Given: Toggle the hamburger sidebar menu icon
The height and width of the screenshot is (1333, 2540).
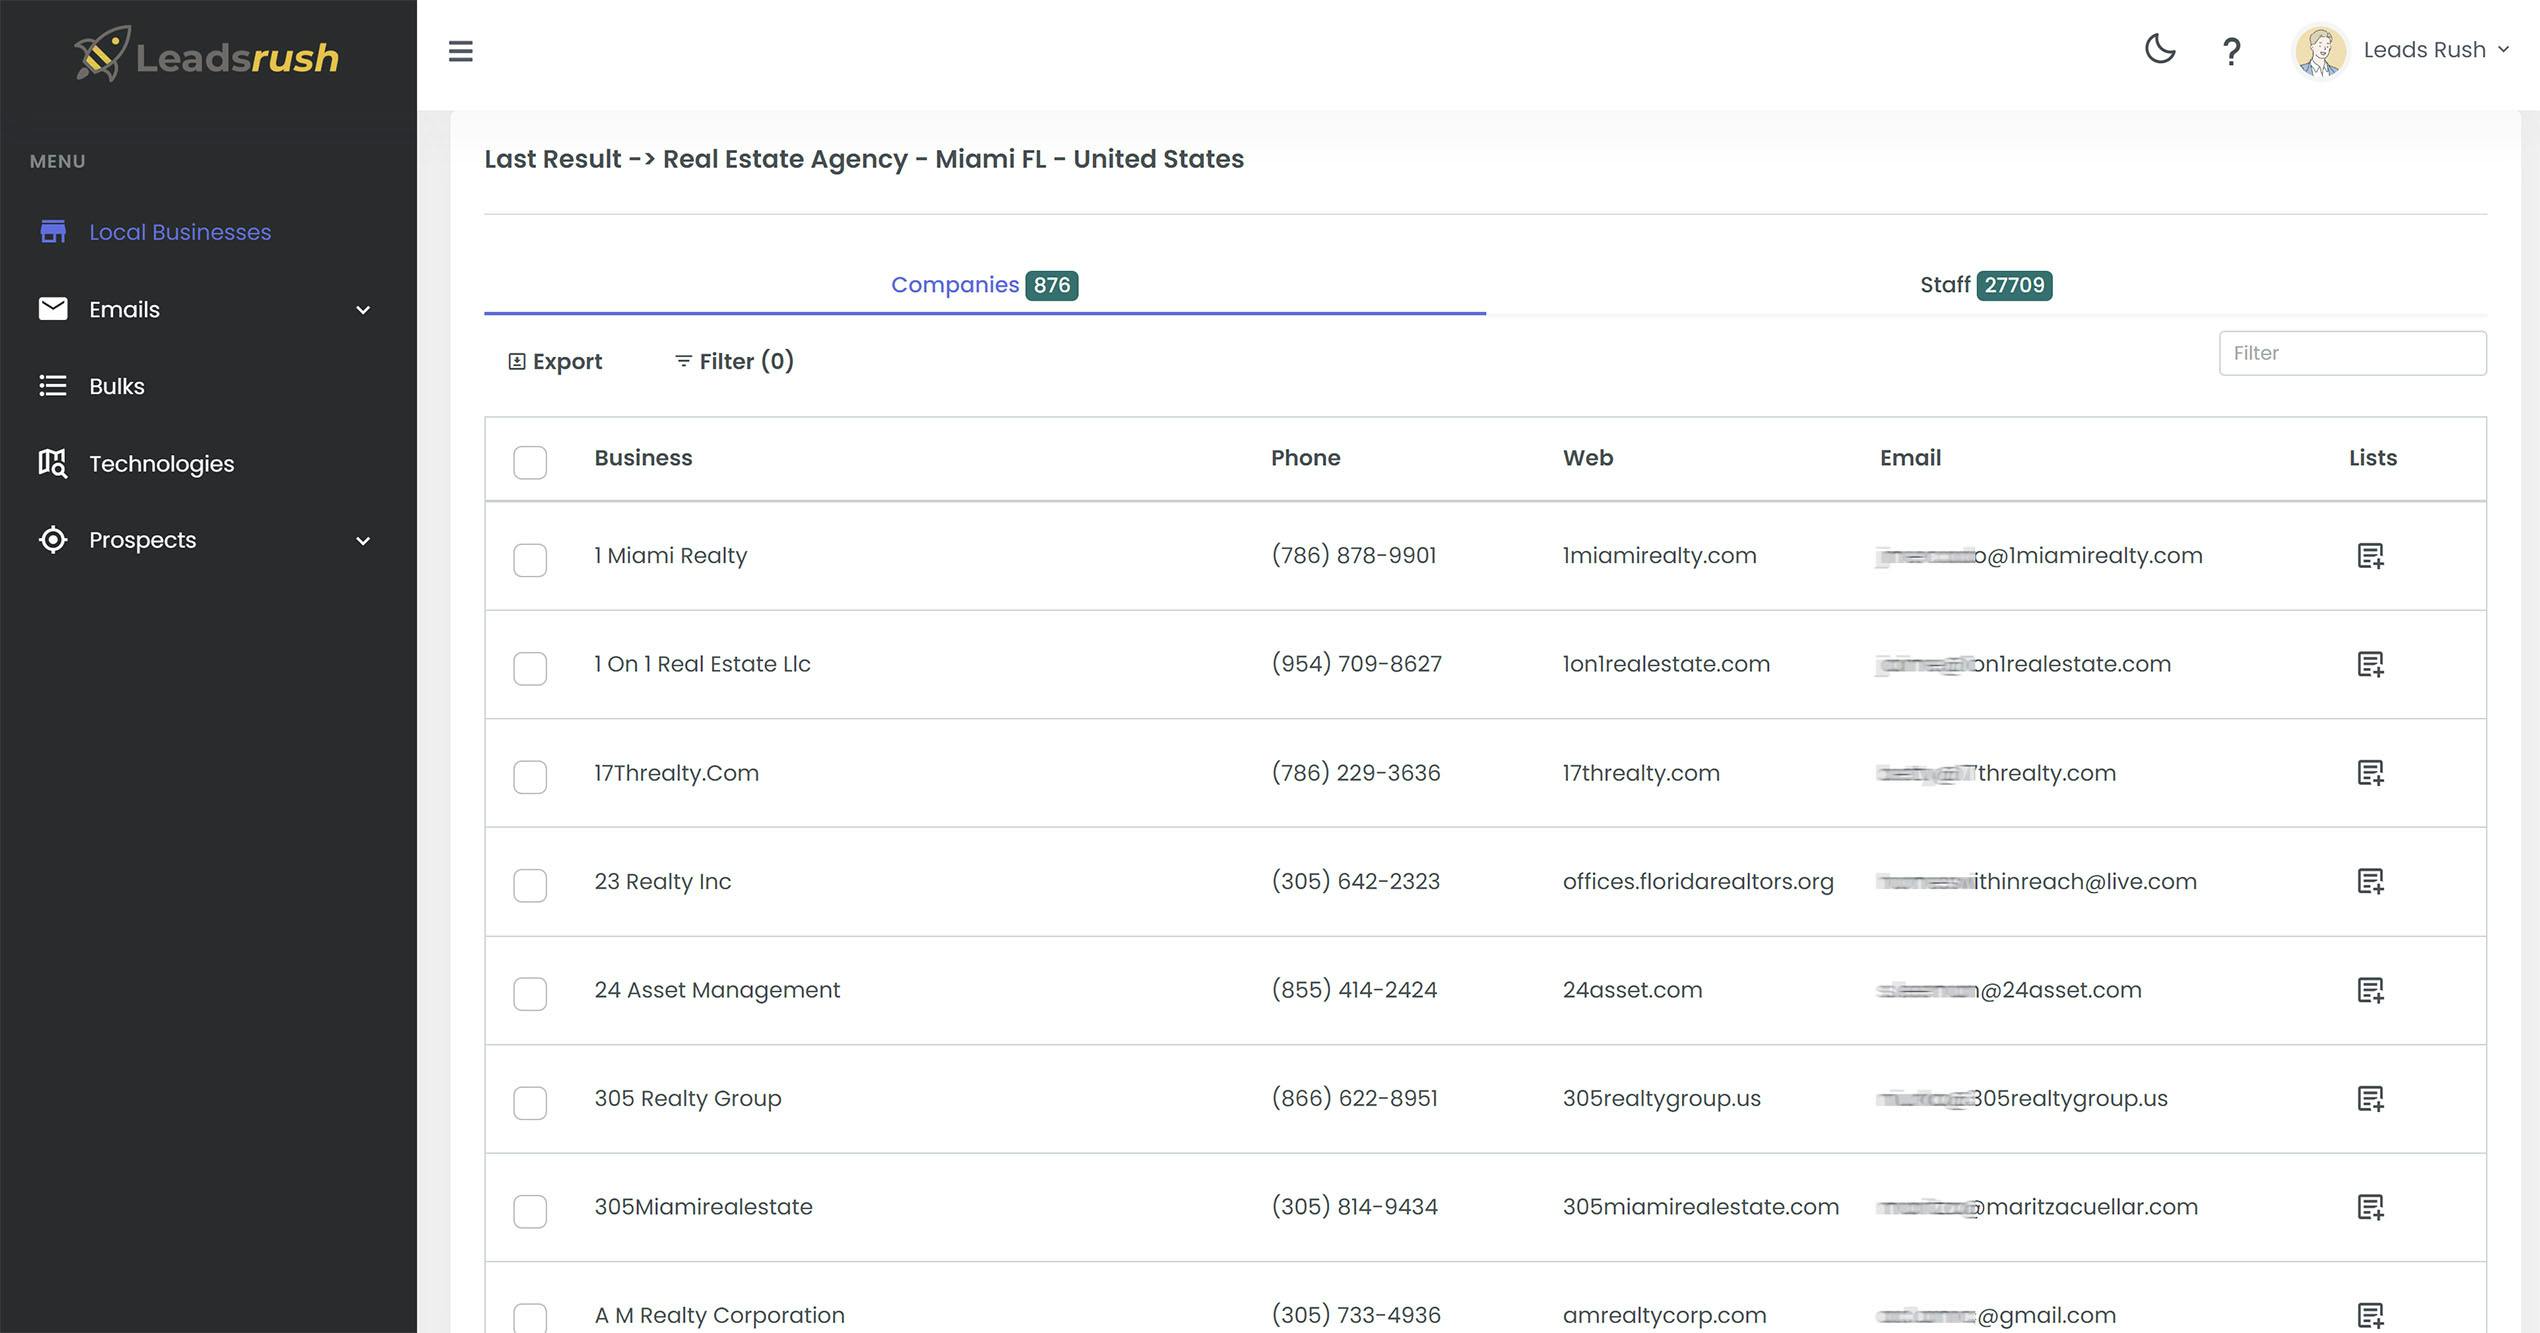Looking at the screenshot, I should [460, 51].
